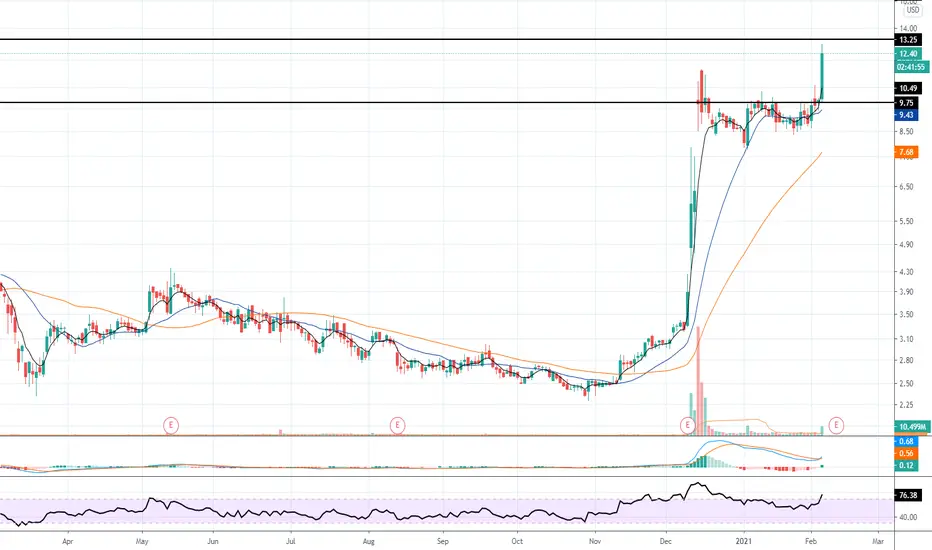Click the RSI axis value 40.00
Screen dimensions: 932x550
click(908, 517)
